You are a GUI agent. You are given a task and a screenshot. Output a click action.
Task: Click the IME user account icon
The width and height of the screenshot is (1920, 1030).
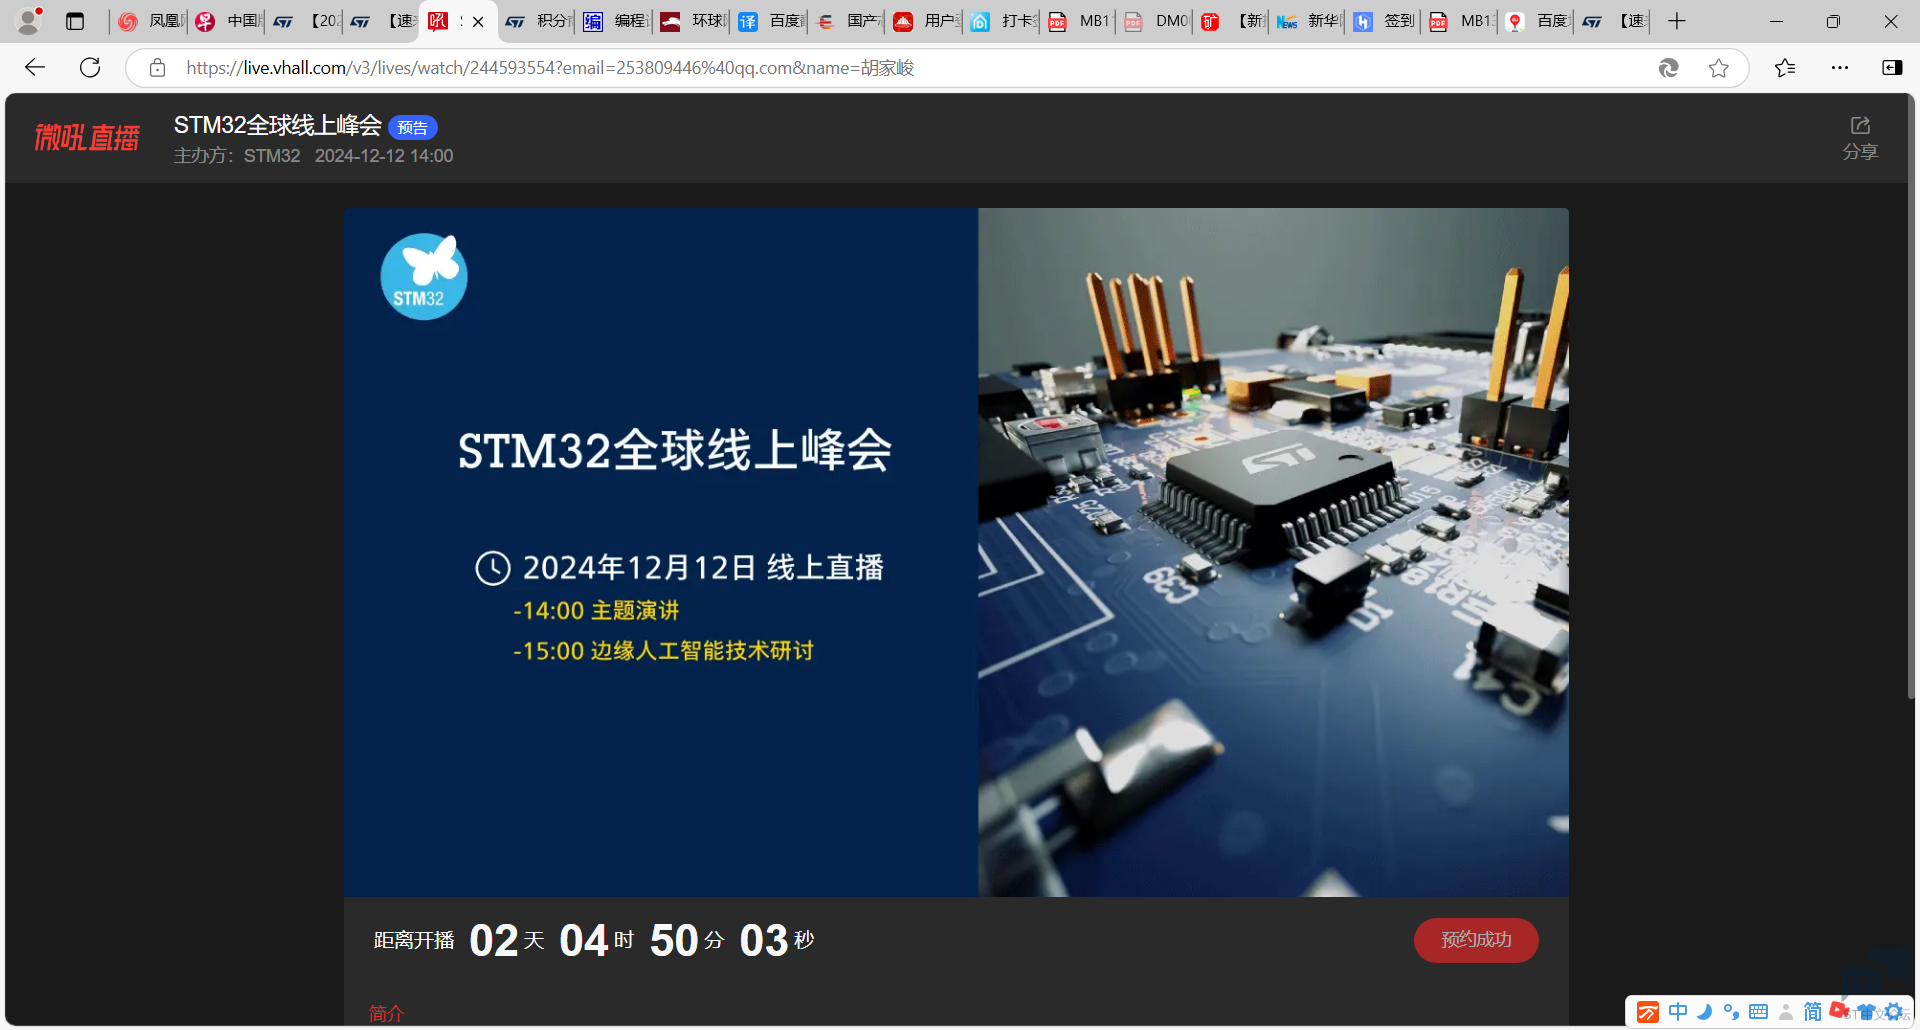[x=1785, y=1012]
